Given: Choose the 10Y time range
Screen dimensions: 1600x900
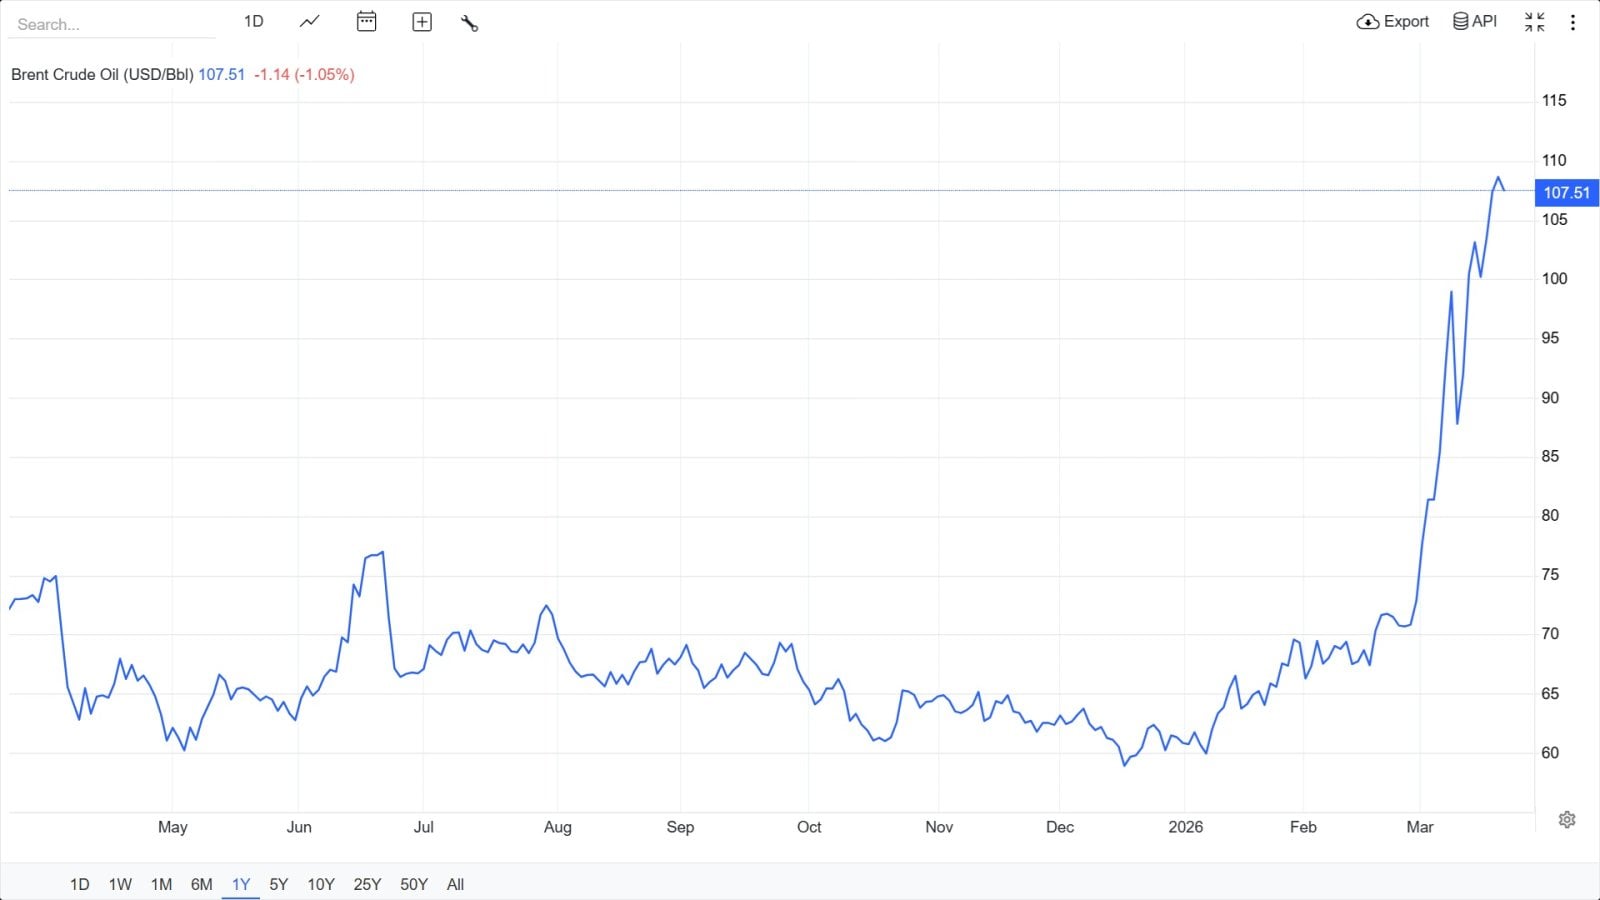Looking at the screenshot, I should 321,884.
